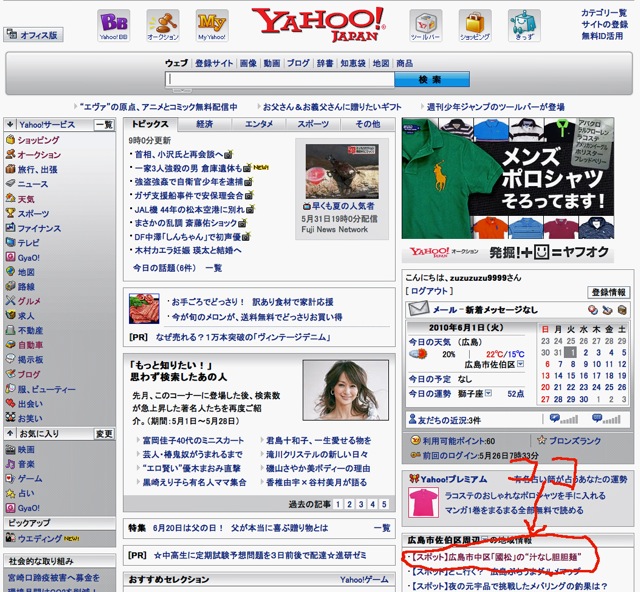Viewport: 640px width, 592px height.
Task: Open the 広島市佐伯区周辺 local info dropdown
Action: coord(484,540)
